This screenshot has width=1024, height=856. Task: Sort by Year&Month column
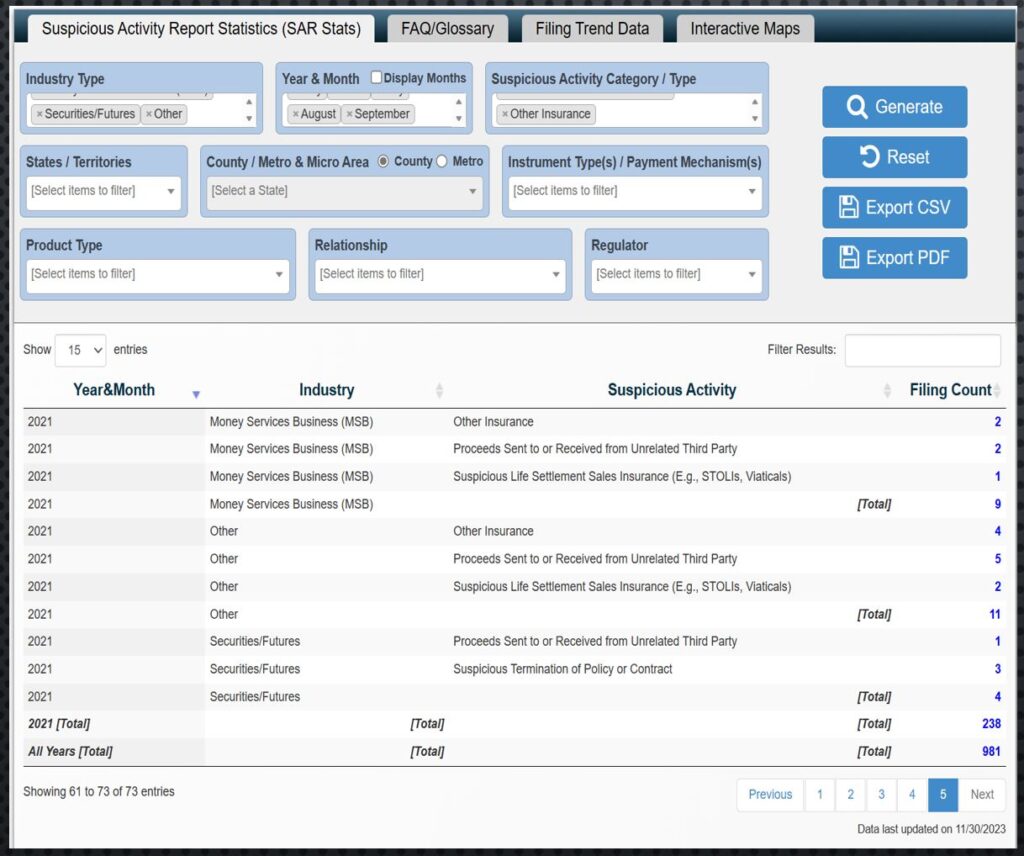click(114, 390)
